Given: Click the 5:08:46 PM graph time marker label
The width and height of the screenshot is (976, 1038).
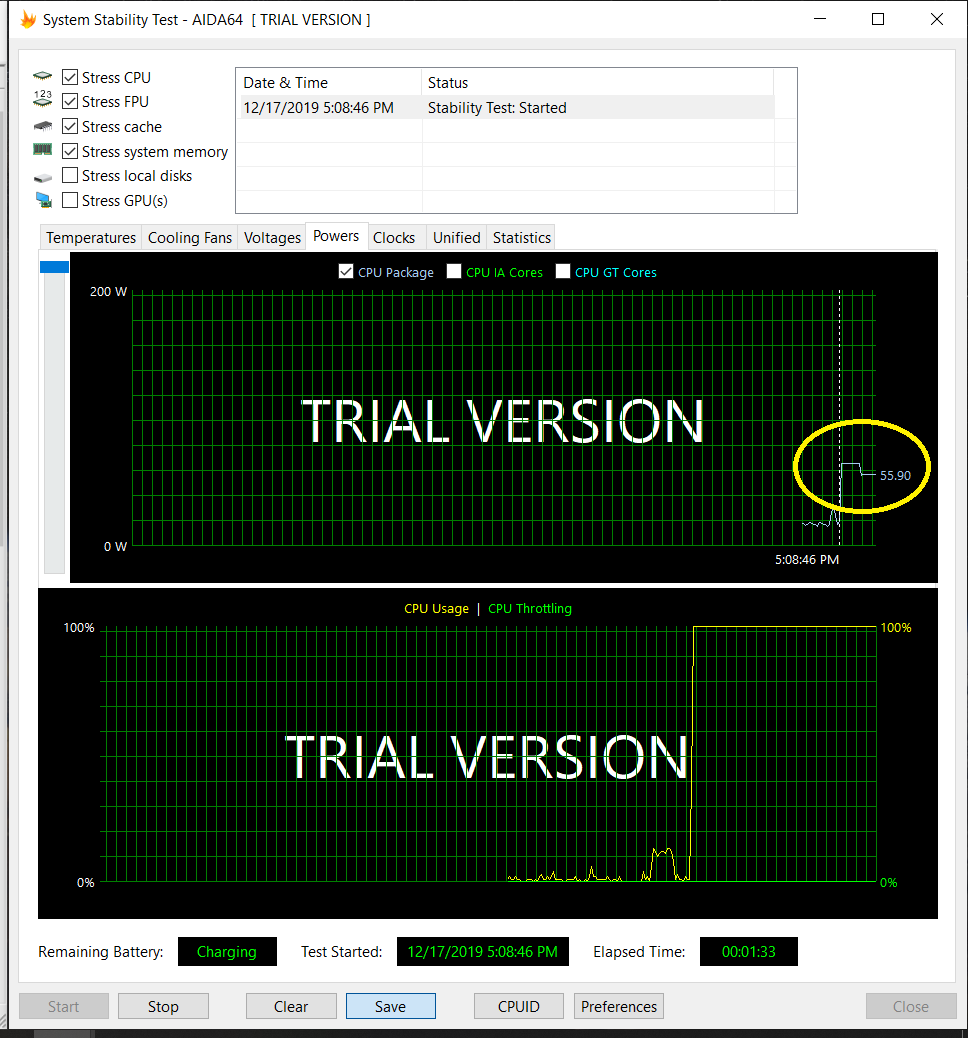Looking at the screenshot, I should (x=807, y=559).
